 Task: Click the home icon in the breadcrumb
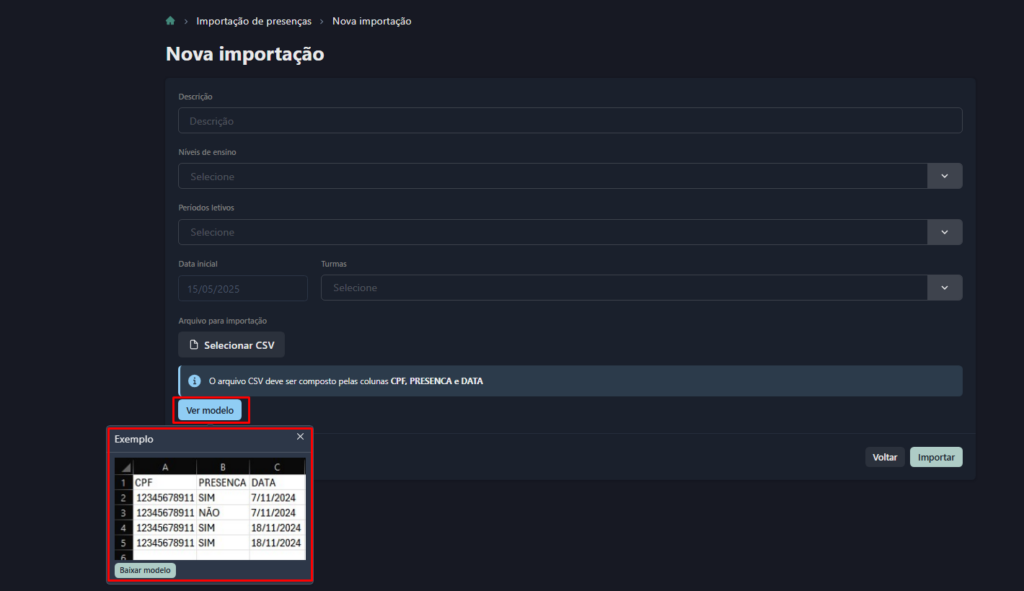tap(171, 21)
